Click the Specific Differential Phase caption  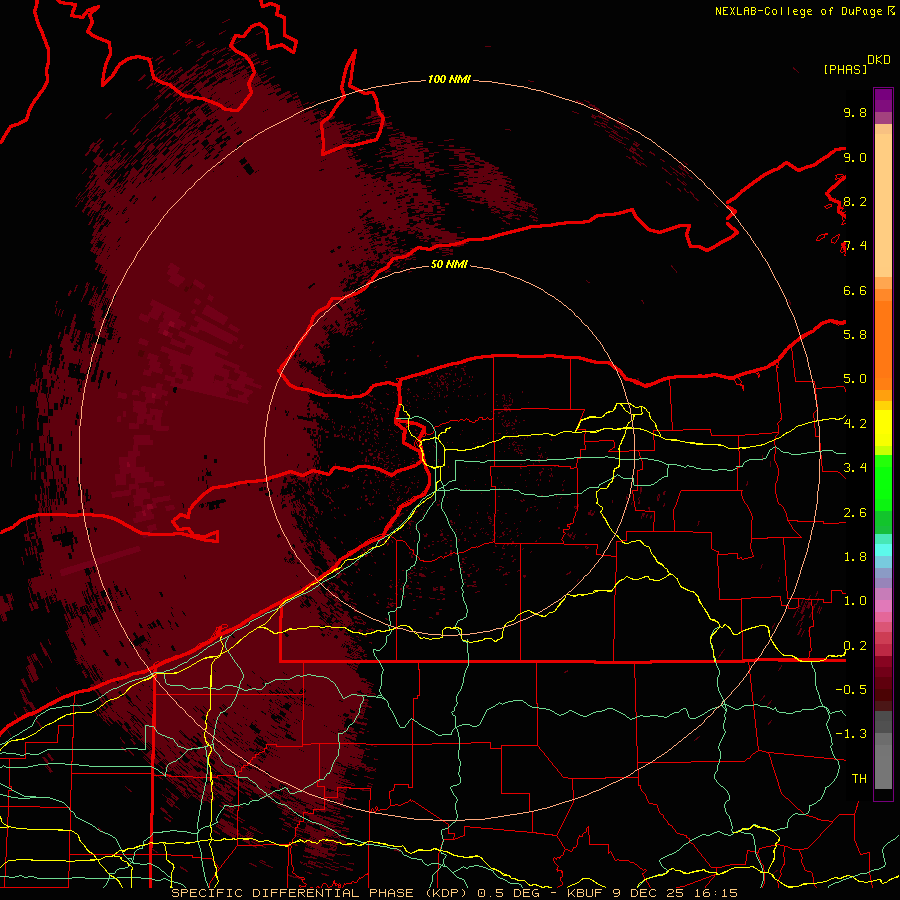(x=455, y=893)
